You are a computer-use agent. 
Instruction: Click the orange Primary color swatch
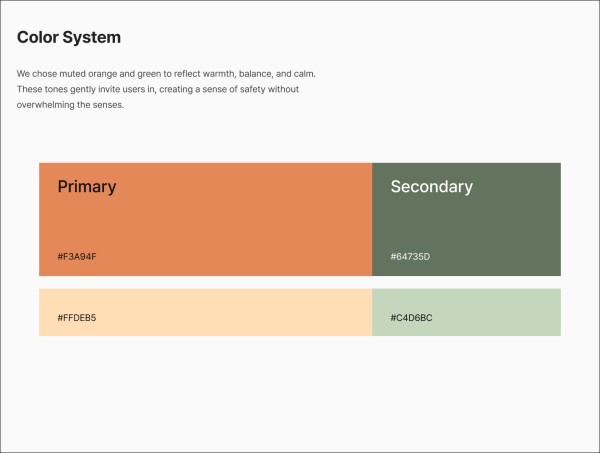[205, 220]
